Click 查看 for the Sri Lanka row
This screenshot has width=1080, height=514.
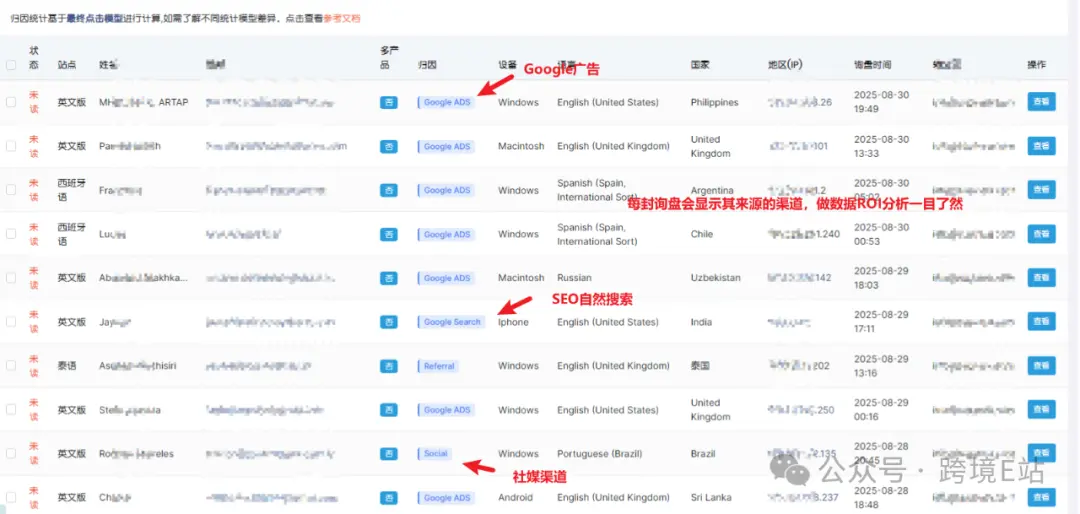1041,497
